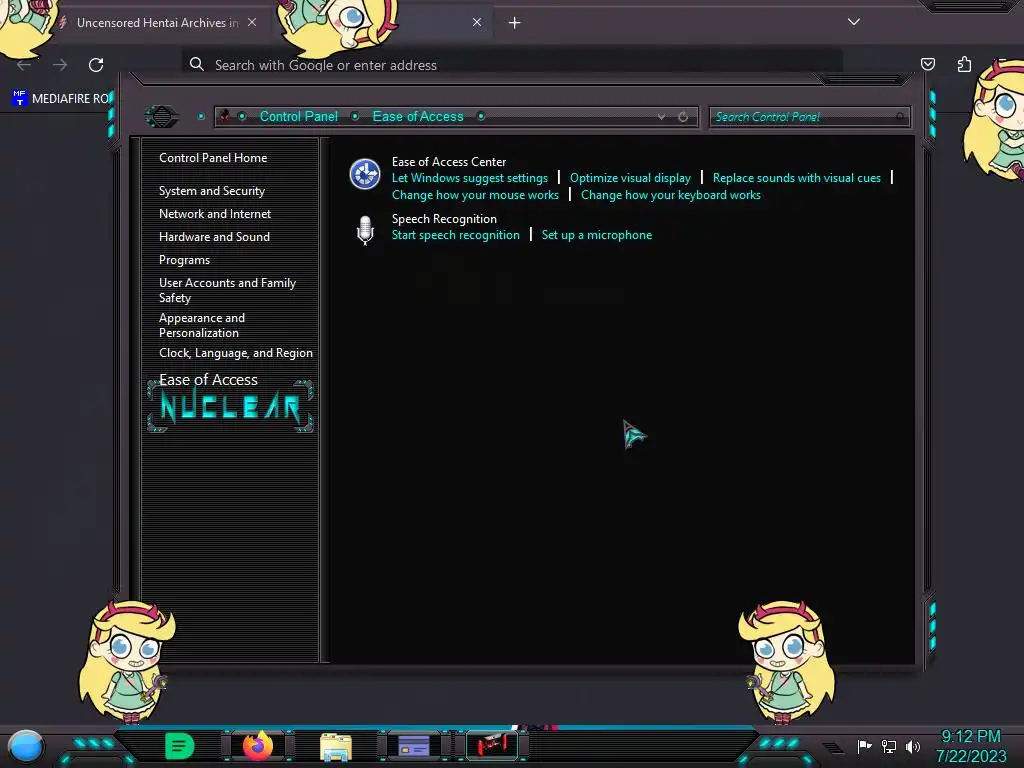The width and height of the screenshot is (1024, 768).
Task: Open Control Panel Home
Action: (213, 157)
